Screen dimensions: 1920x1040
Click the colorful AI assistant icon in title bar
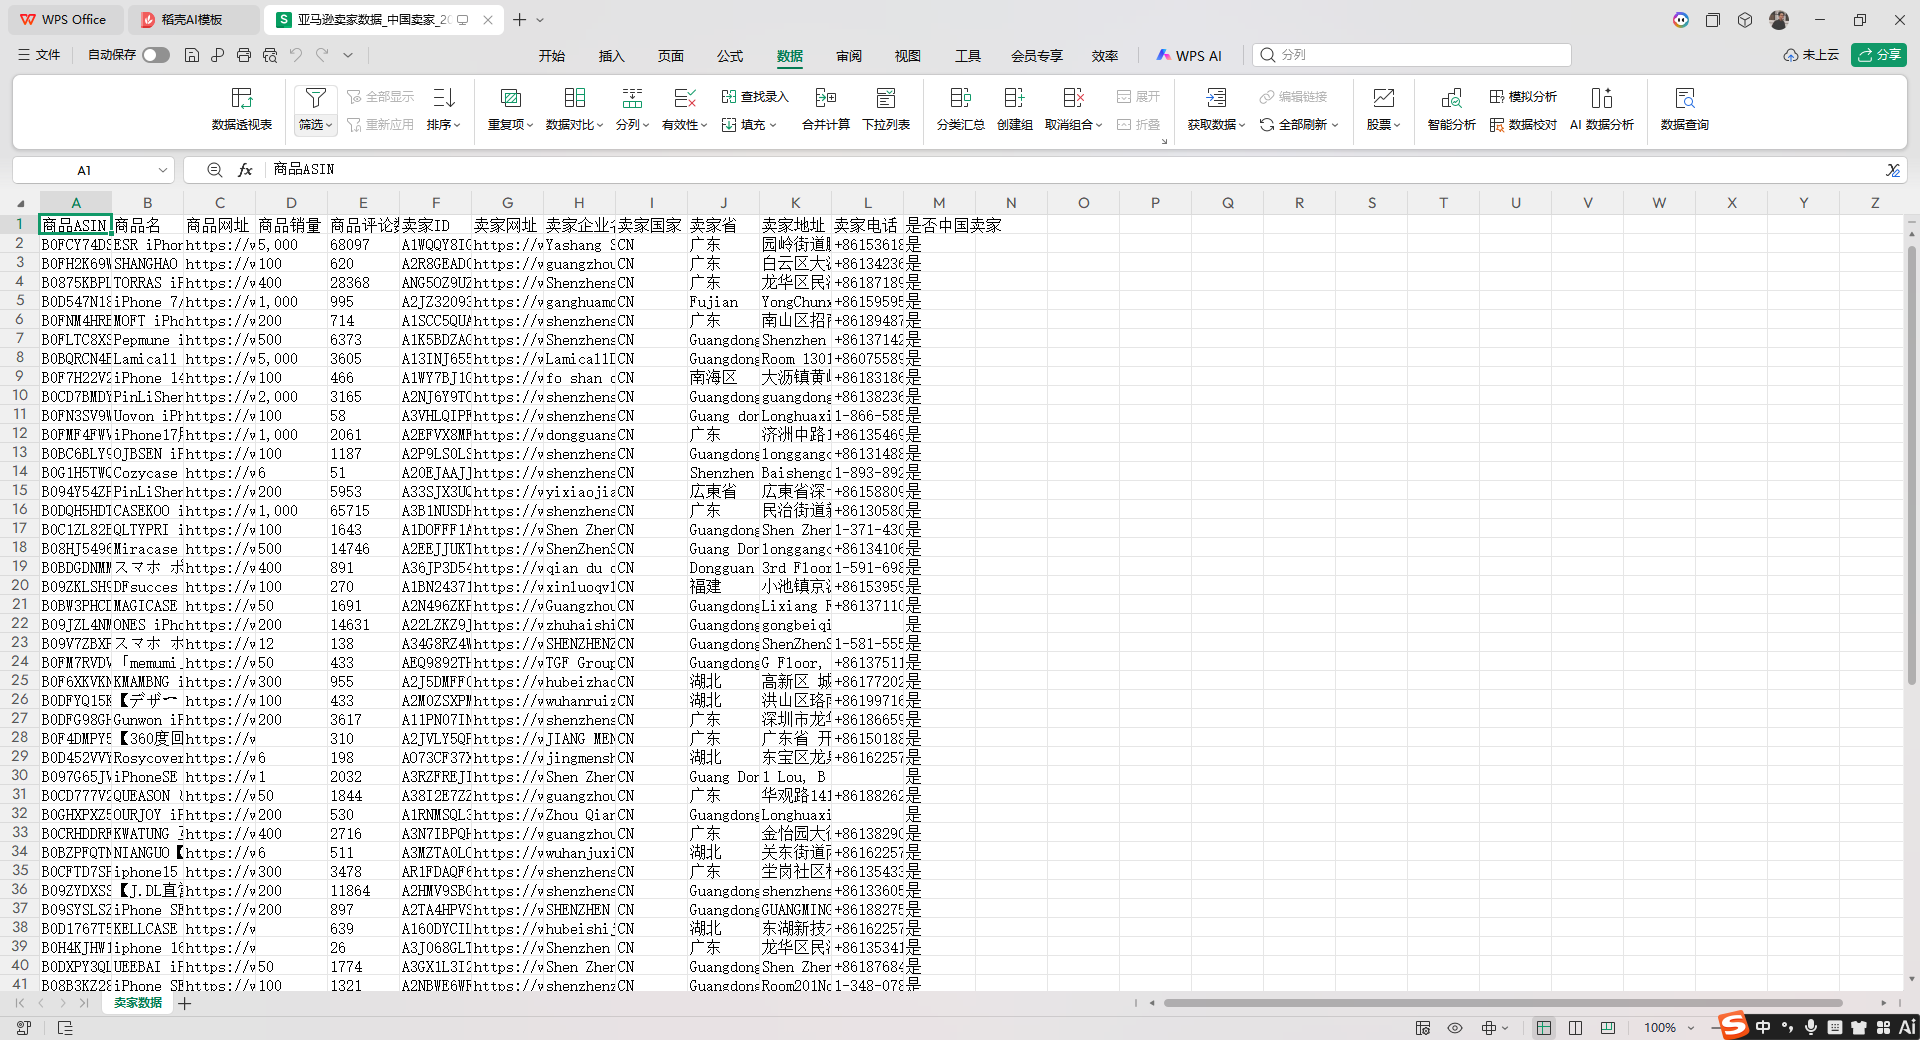(x=1681, y=20)
